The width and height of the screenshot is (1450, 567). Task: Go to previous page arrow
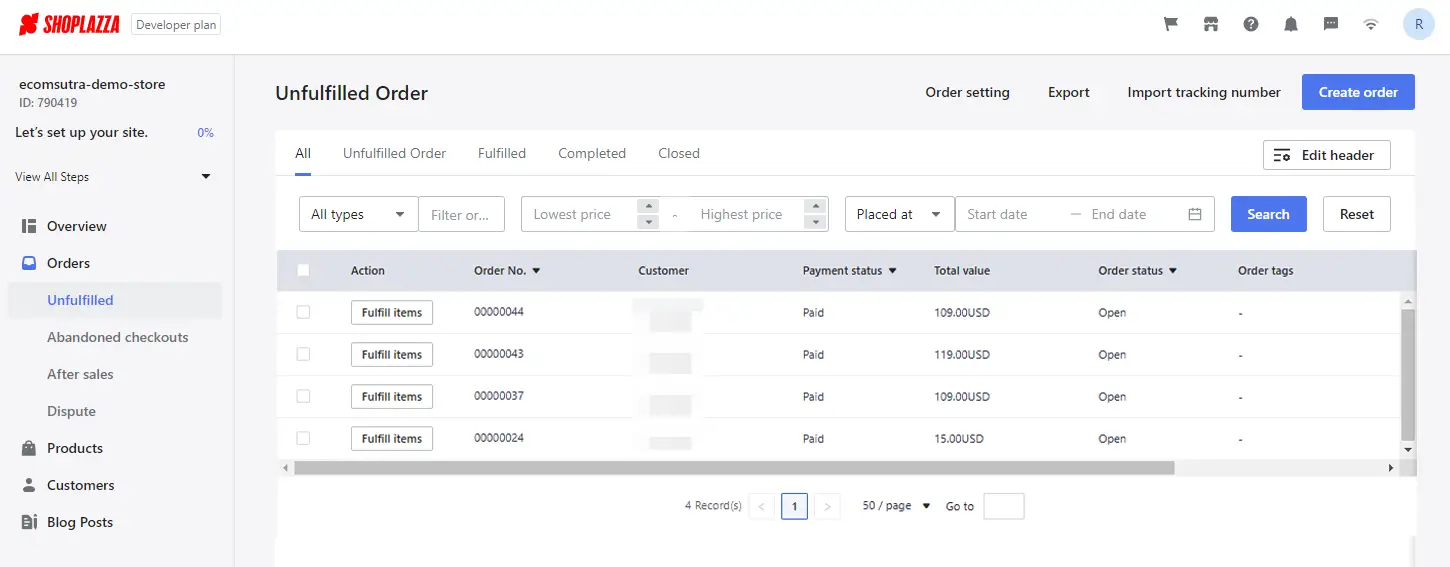[761, 507]
